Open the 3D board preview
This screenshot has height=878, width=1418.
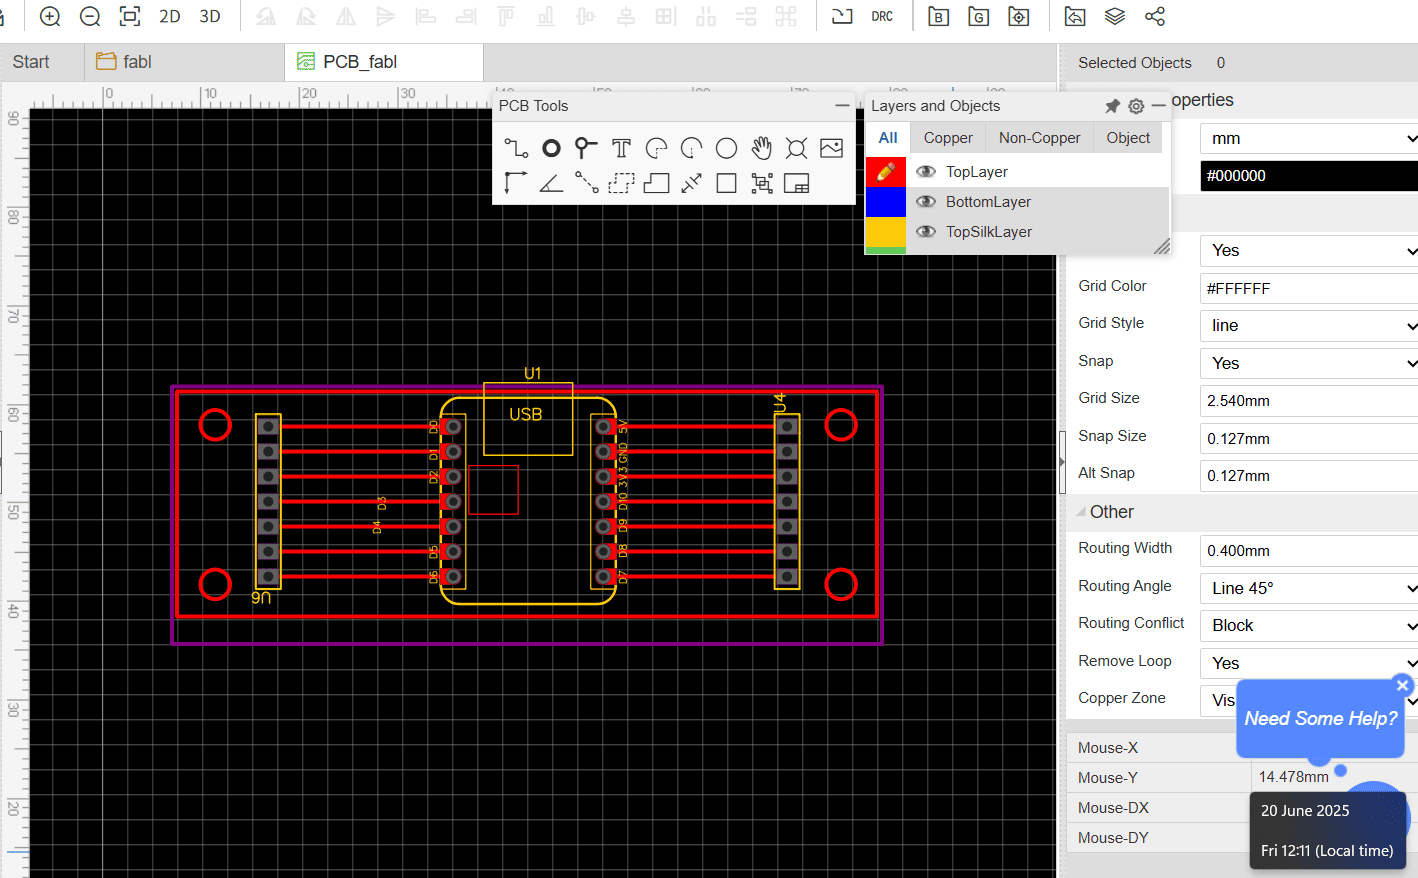point(210,16)
